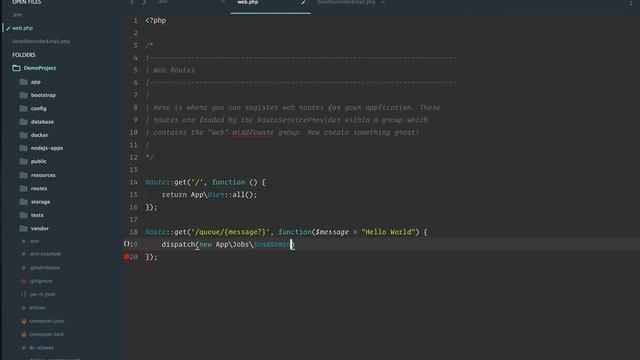Click the JSON braces icon of yo-rc.json
Viewport: 640px width, 360px height.
click(x=24, y=294)
